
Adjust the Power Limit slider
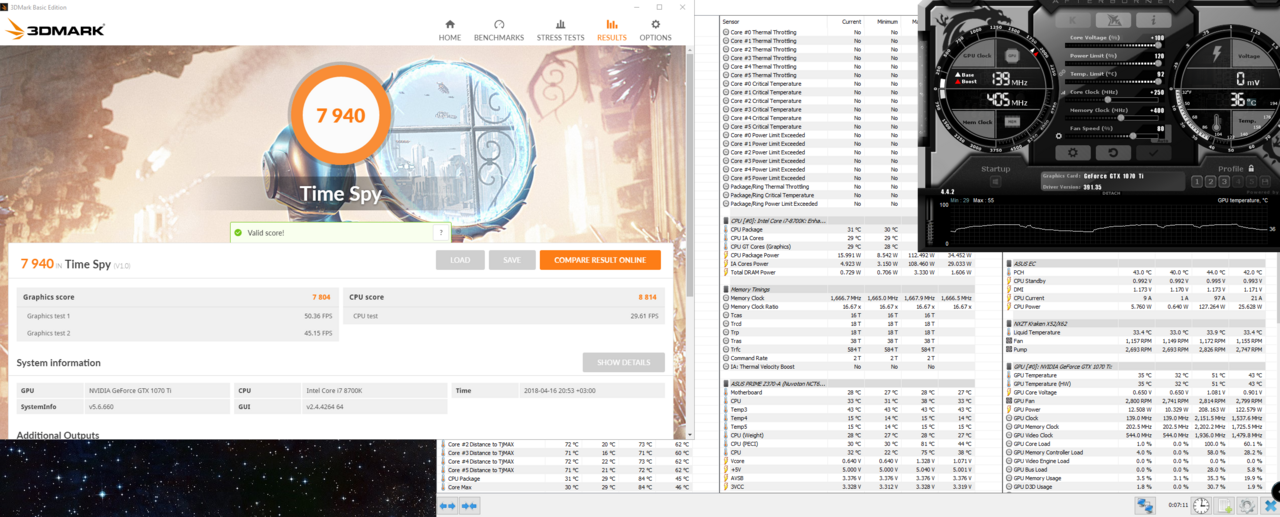pos(1113,63)
